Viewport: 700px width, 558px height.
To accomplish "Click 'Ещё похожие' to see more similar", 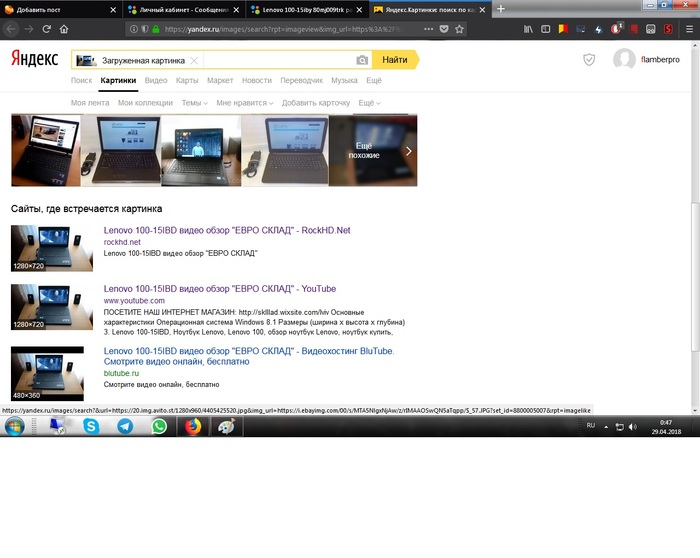I will 373,150.
